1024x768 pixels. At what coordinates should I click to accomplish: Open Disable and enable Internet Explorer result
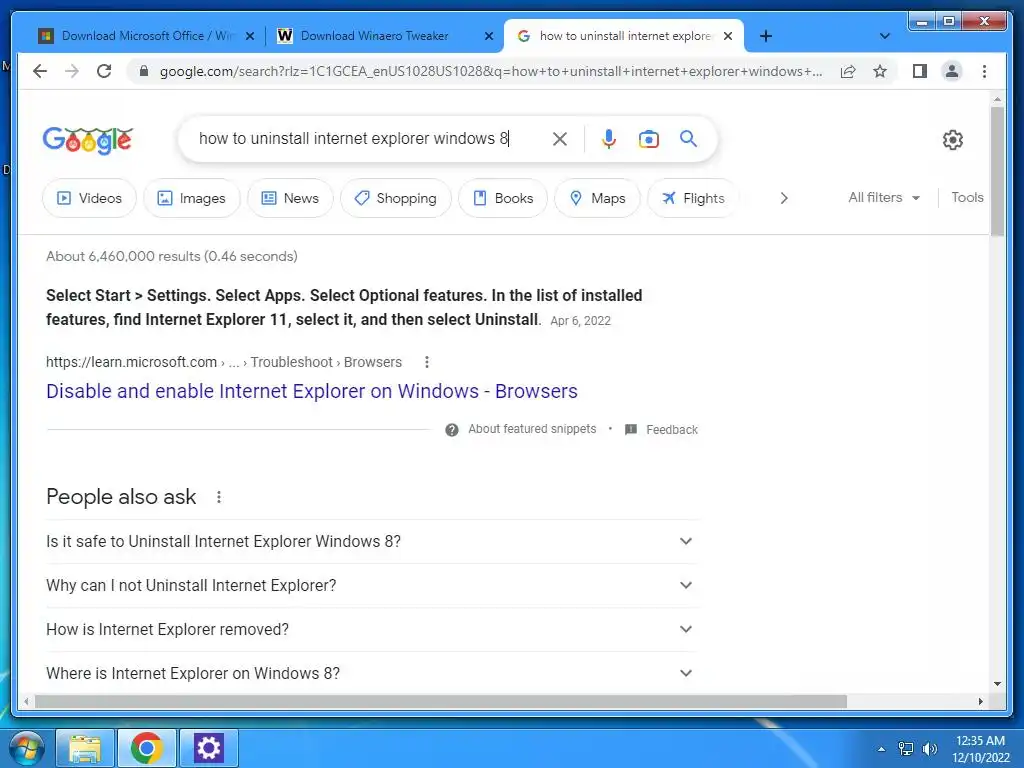pos(312,391)
